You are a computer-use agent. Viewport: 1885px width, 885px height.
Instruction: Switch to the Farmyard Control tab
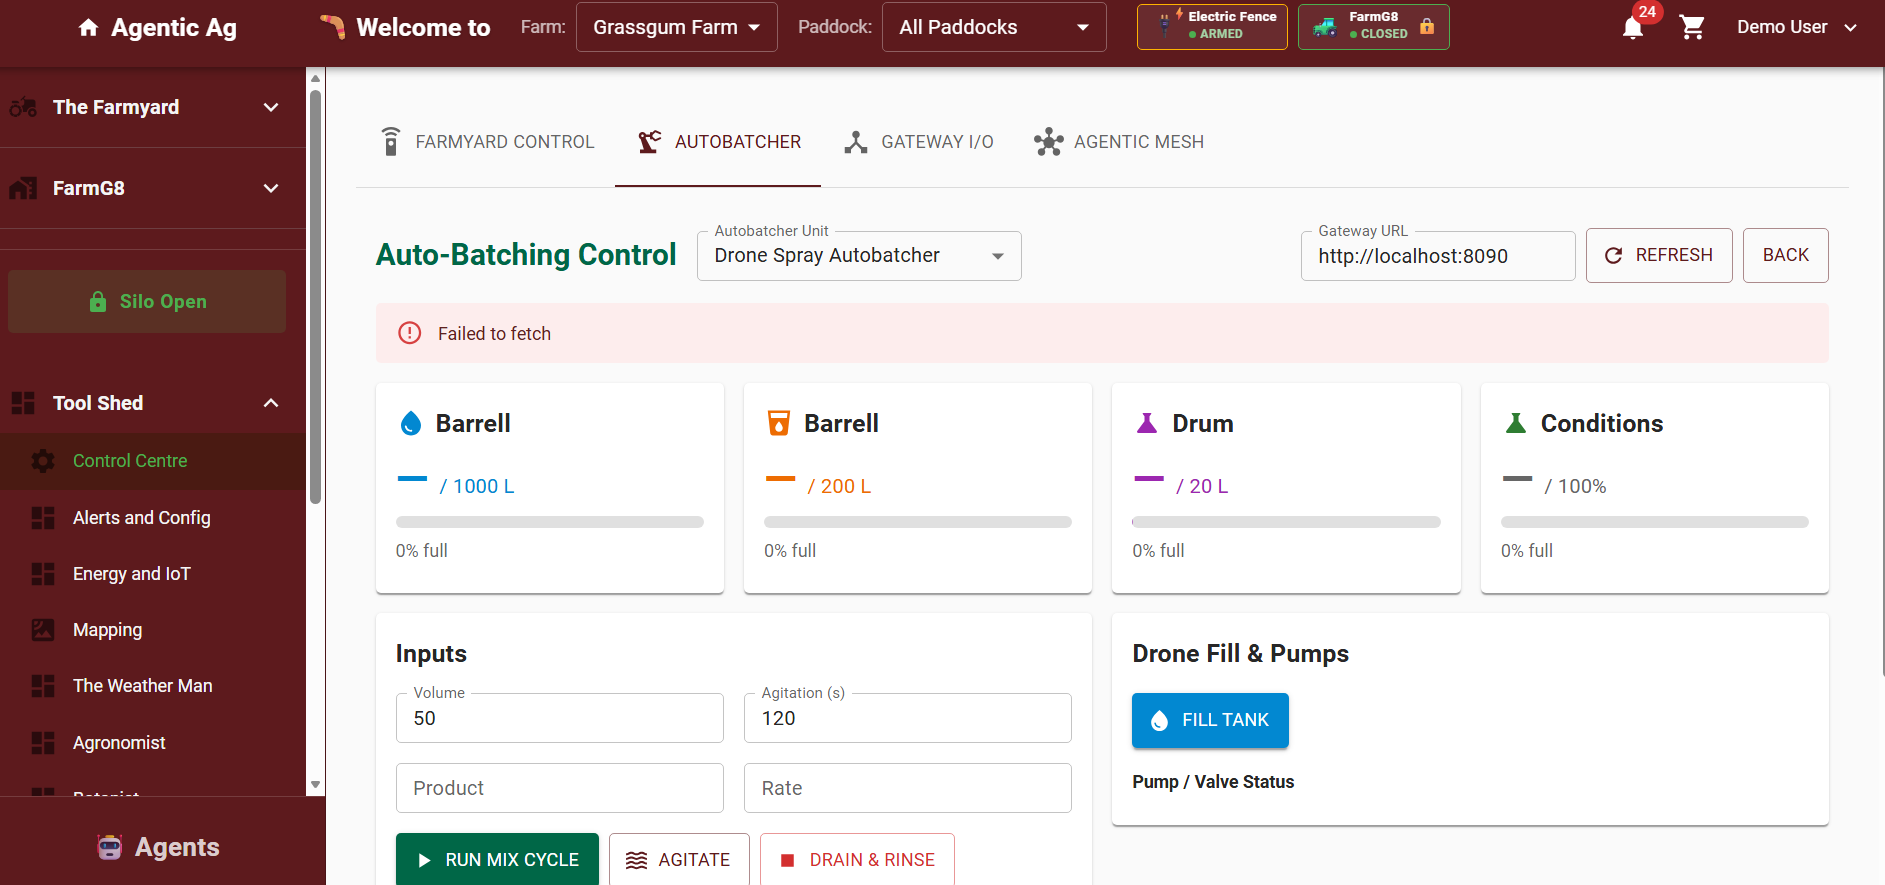pos(487,142)
